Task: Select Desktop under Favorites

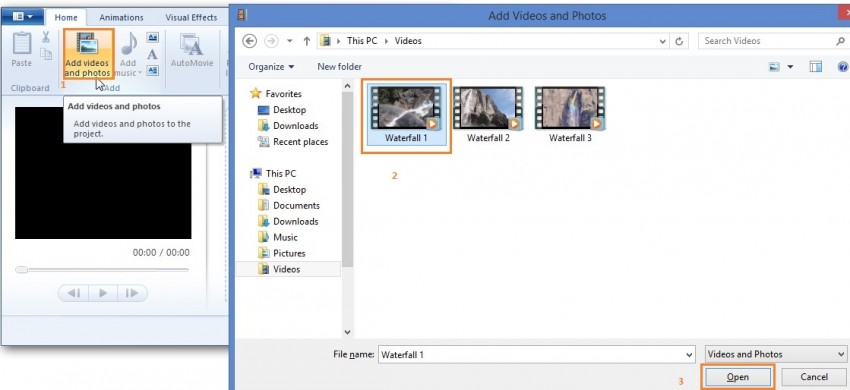Action: pyautogui.click(x=282, y=110)
